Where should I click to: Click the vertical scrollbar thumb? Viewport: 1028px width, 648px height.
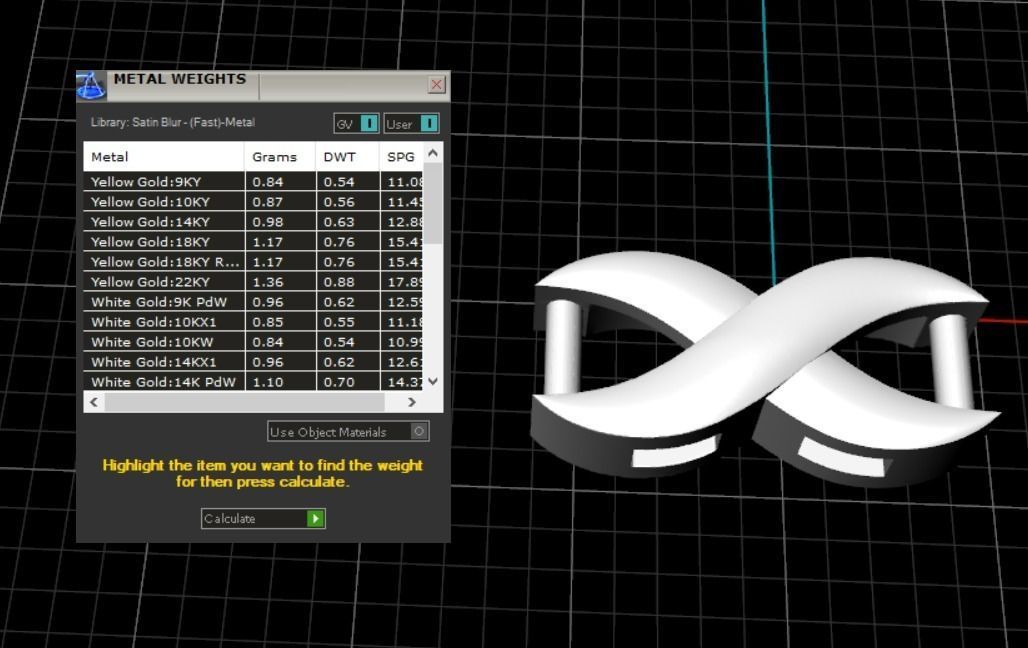[x=433, y=203]
